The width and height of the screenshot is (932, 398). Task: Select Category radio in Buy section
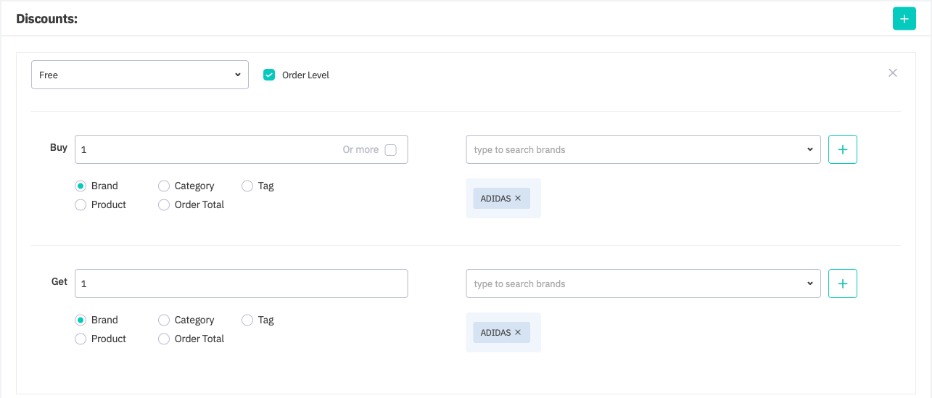coord(164,186)
